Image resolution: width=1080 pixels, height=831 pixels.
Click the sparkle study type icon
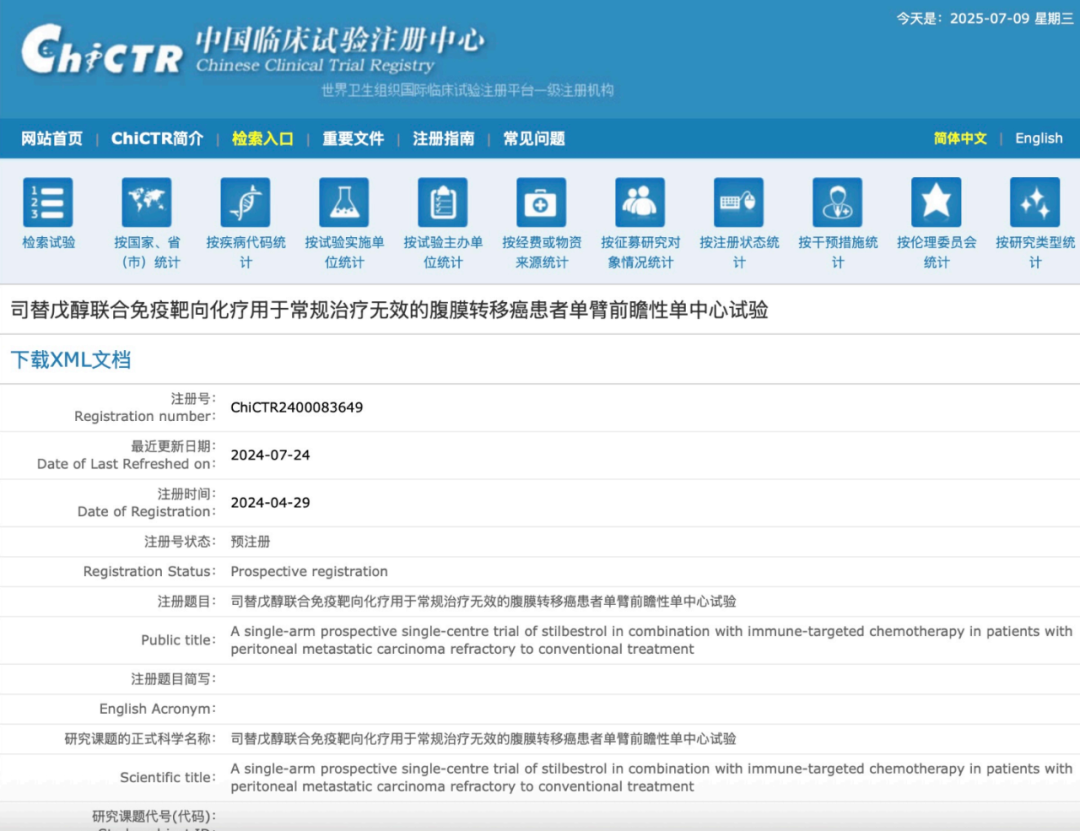[x=1035, y=202]
